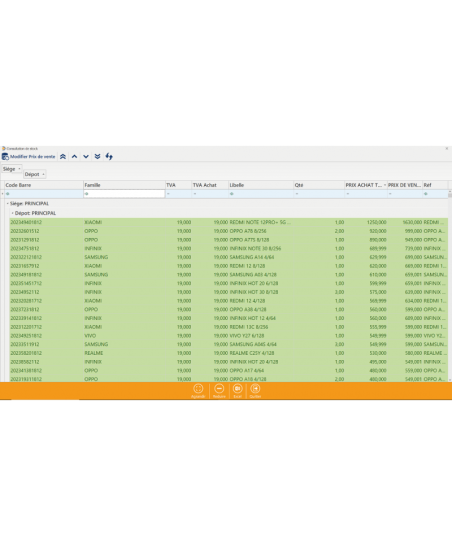
Task: Export to Excel via orange bar icon
Action: (238, 391)
